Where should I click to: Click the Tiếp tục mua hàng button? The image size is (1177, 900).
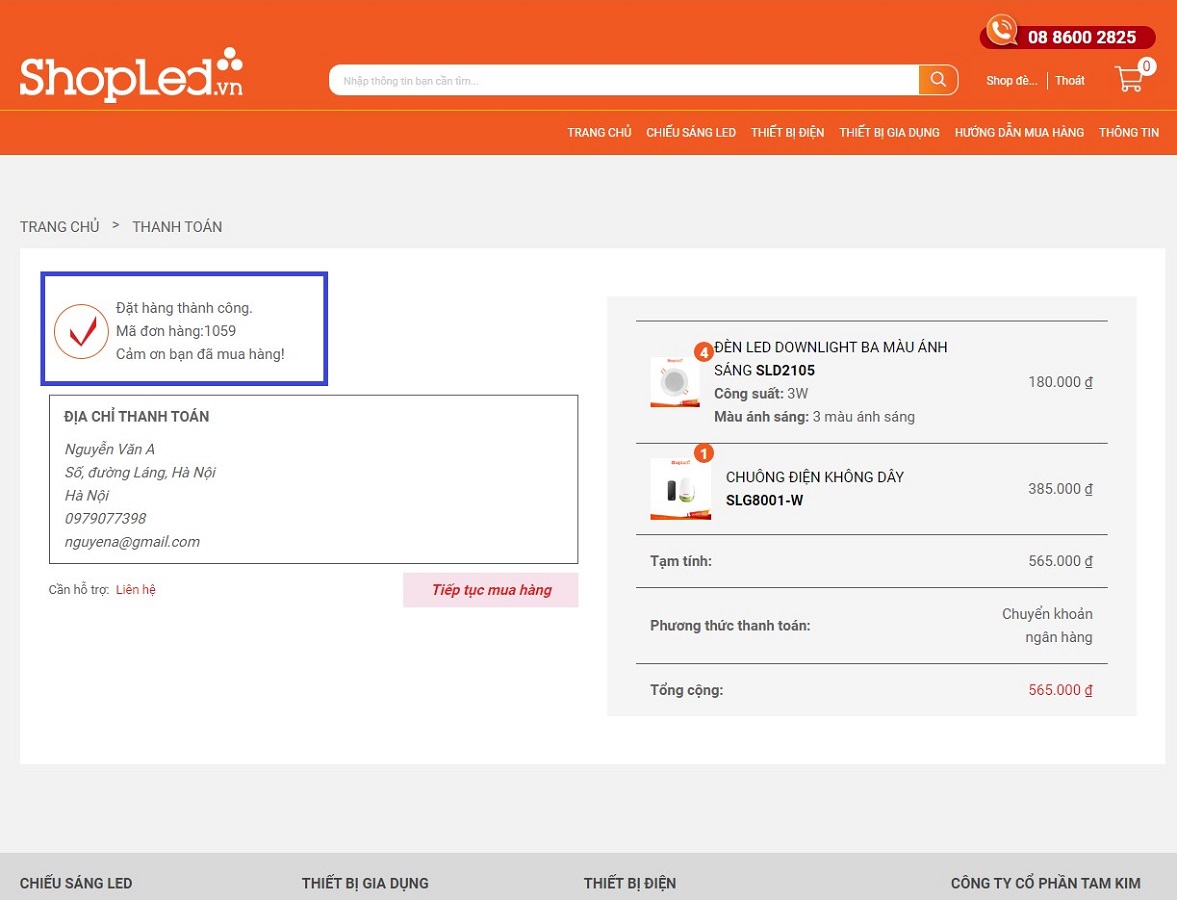490,590
